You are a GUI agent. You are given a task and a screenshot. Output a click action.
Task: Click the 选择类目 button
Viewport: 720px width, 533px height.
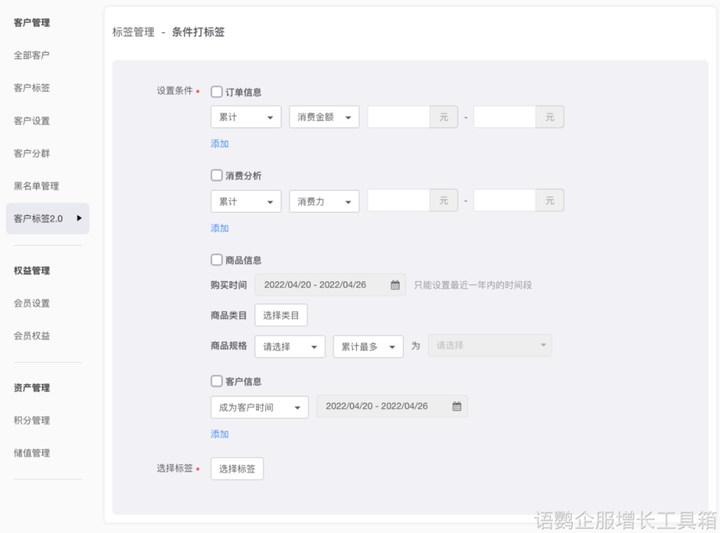281,315
